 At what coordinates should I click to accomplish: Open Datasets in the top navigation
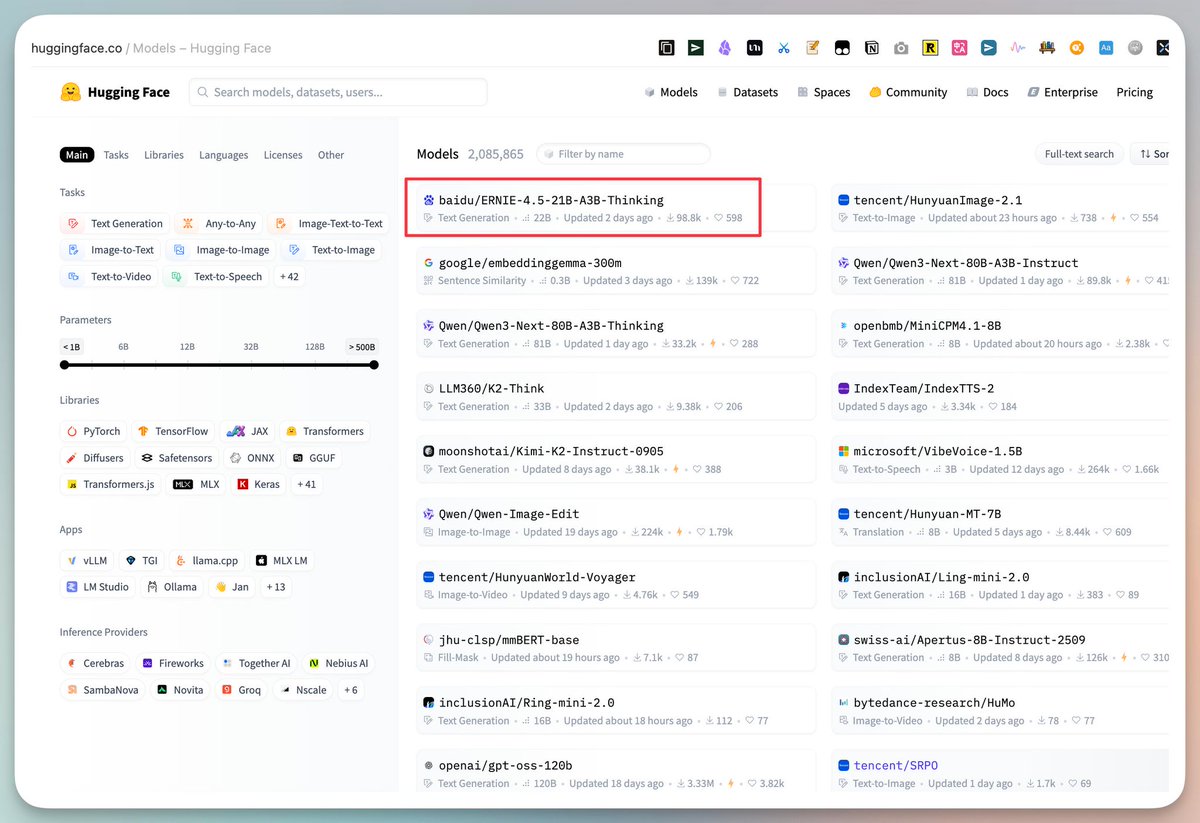pos(747,92)
